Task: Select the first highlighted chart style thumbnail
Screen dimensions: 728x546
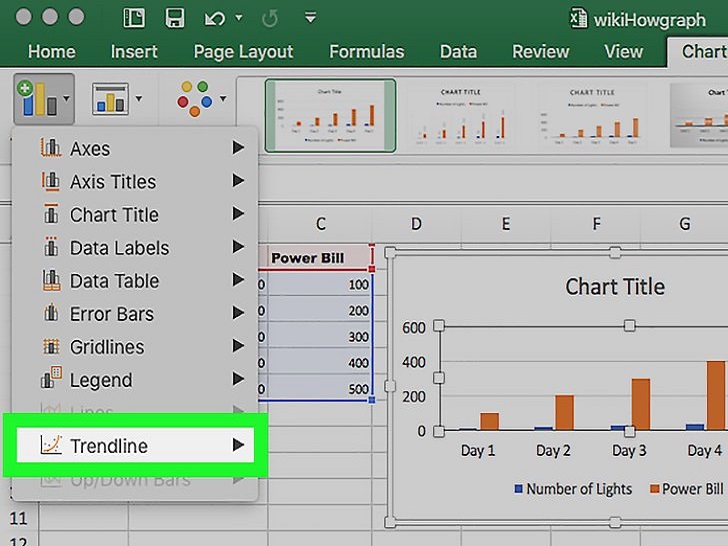Action: [x=330, y=115]
